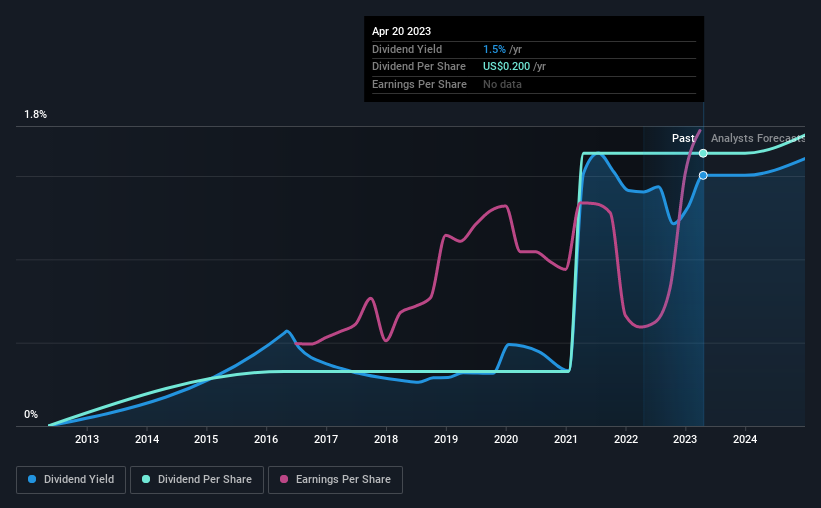Click the Analysts Forecasts label
821x508 pixels.
click(758, 138)
